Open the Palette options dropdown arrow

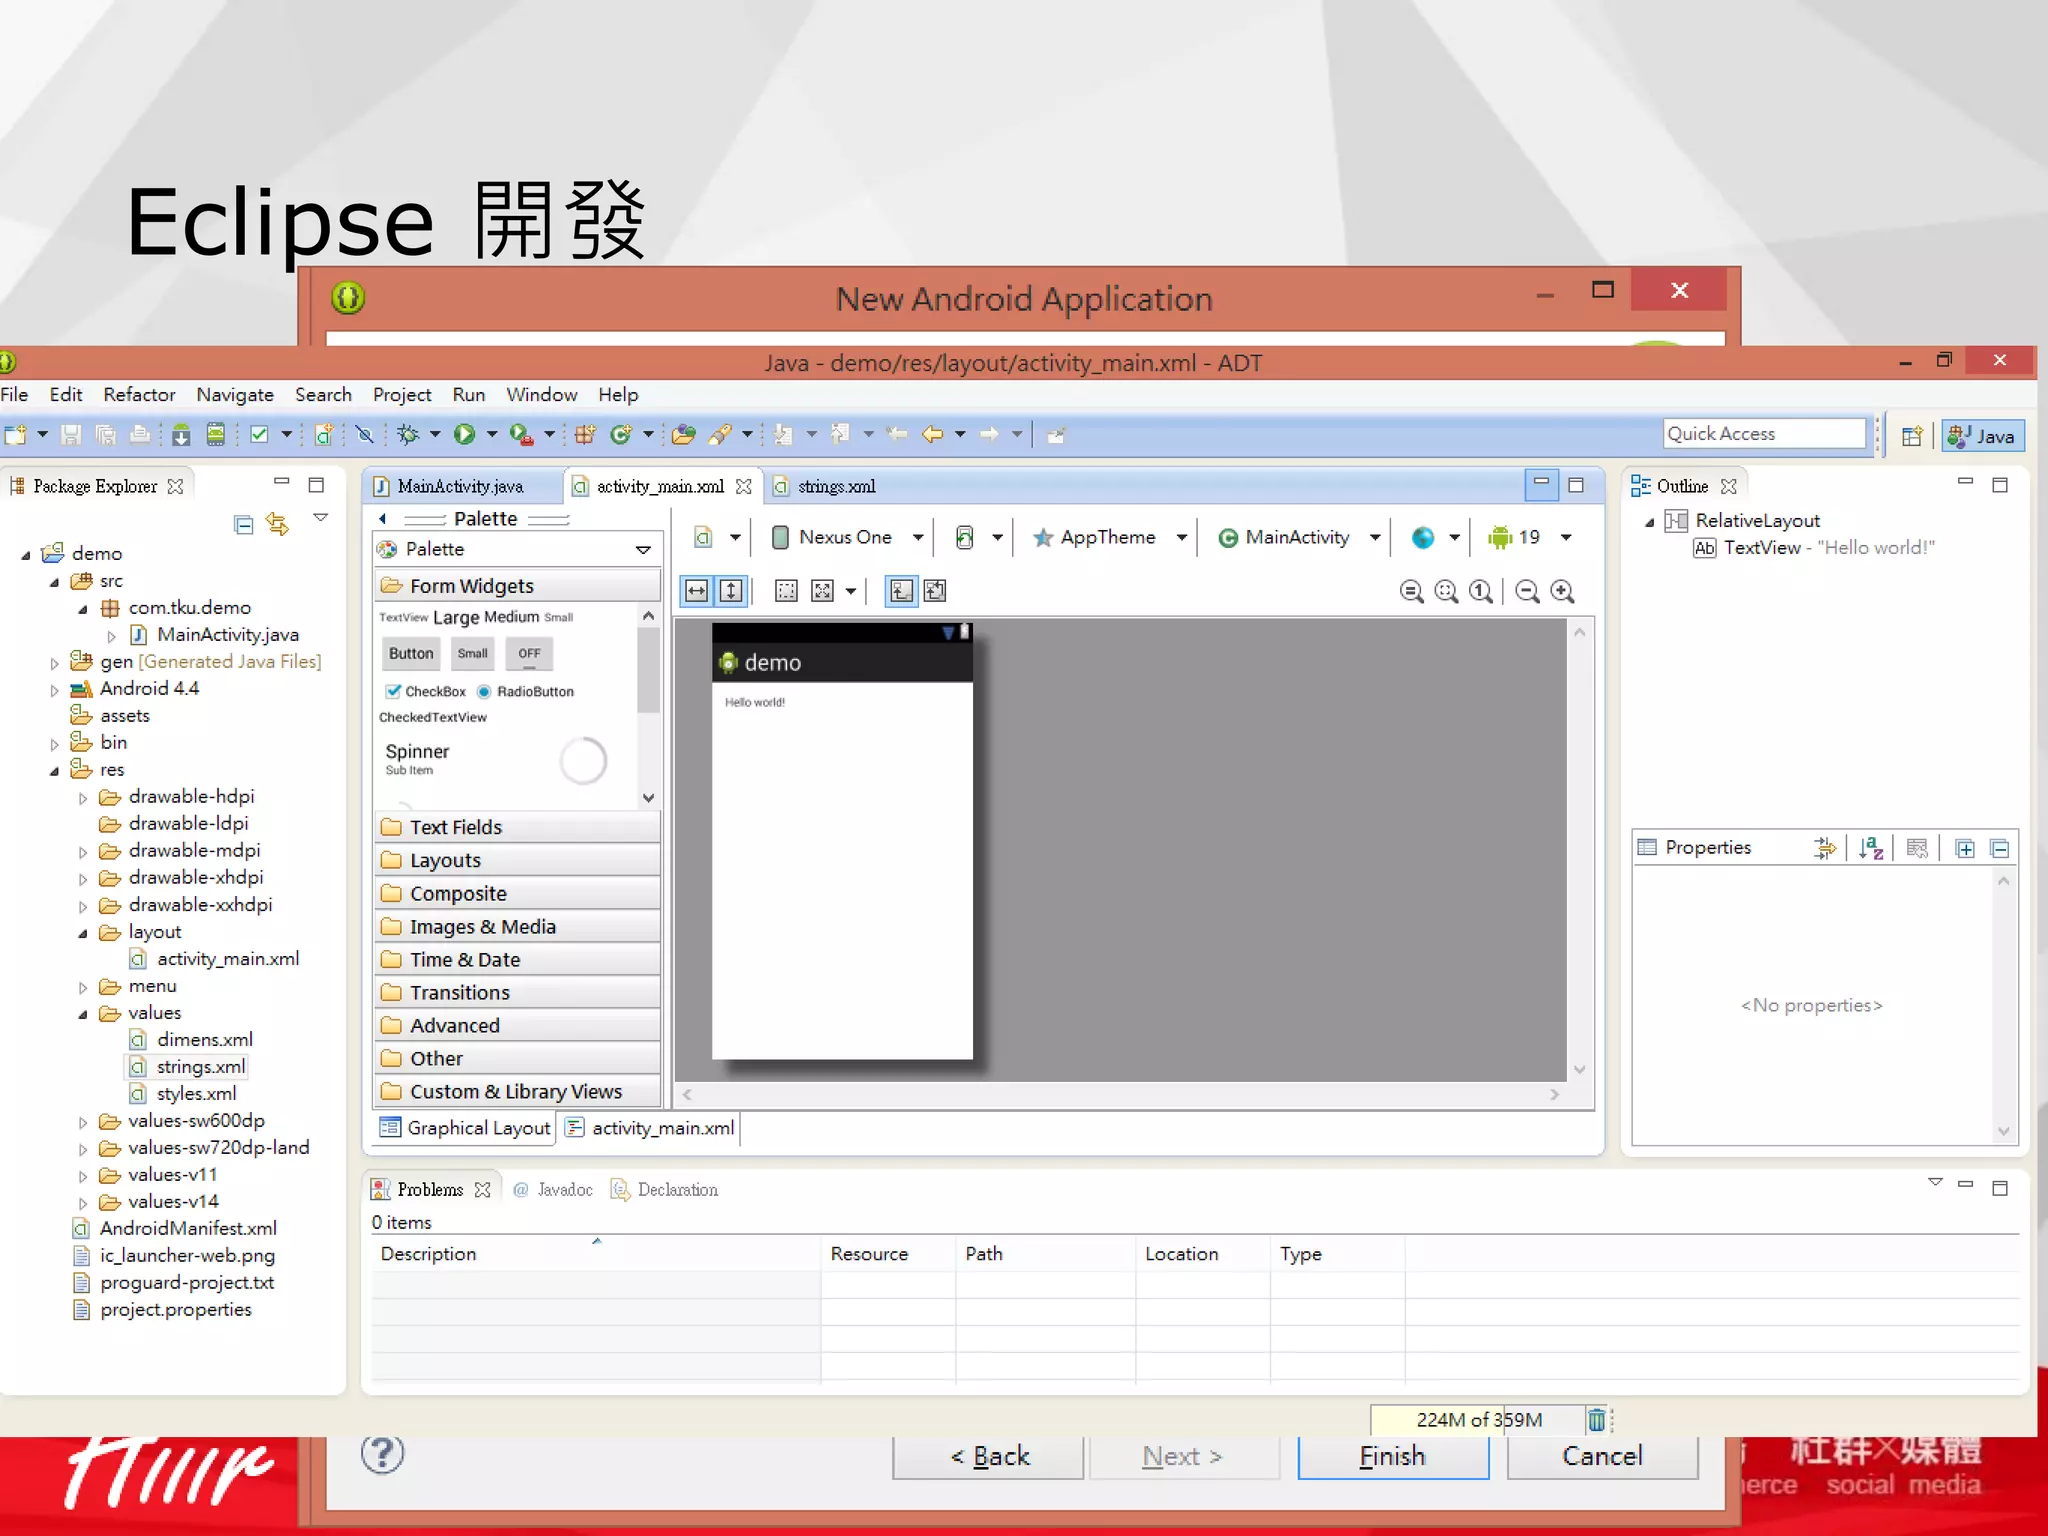[643, 549]
